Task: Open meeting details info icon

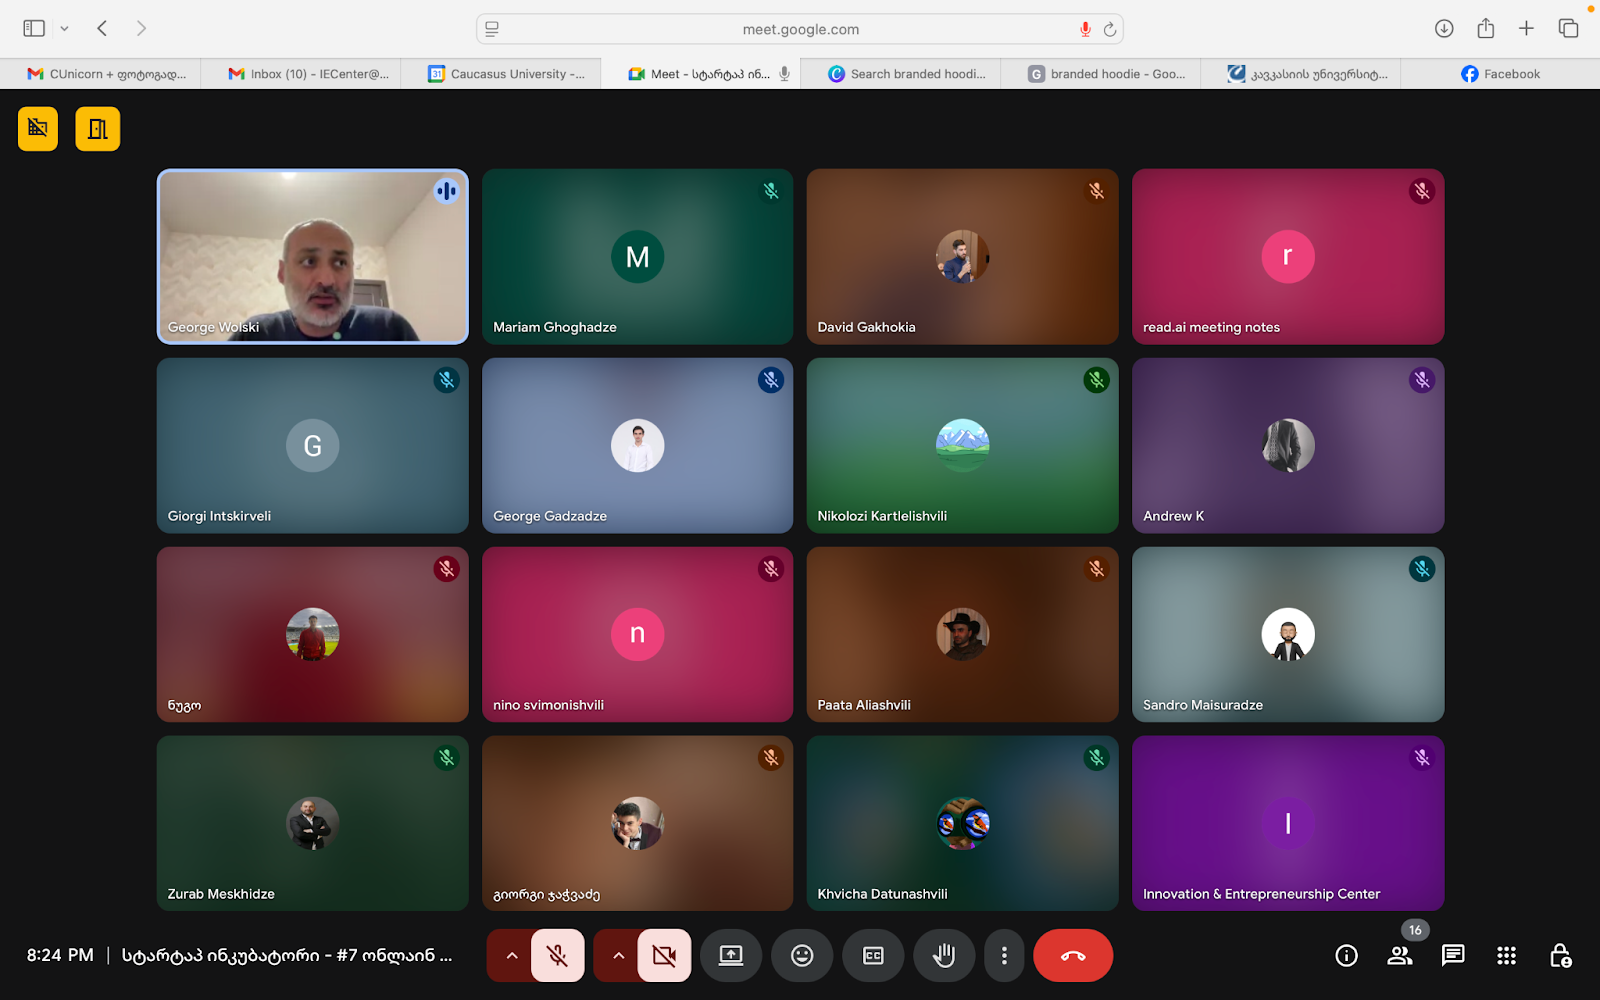Action: tap(1346, 956)
